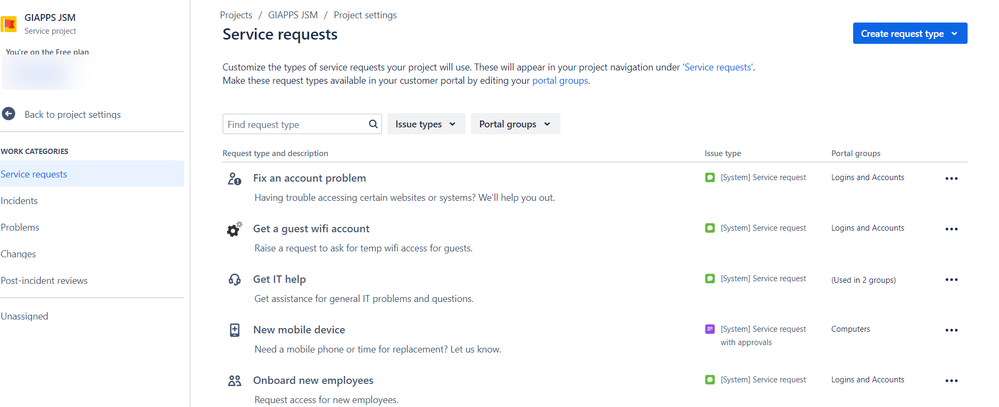
Task: Click the Fix an account problem icon
Action: pyautogui.click(x=234, y=179)
